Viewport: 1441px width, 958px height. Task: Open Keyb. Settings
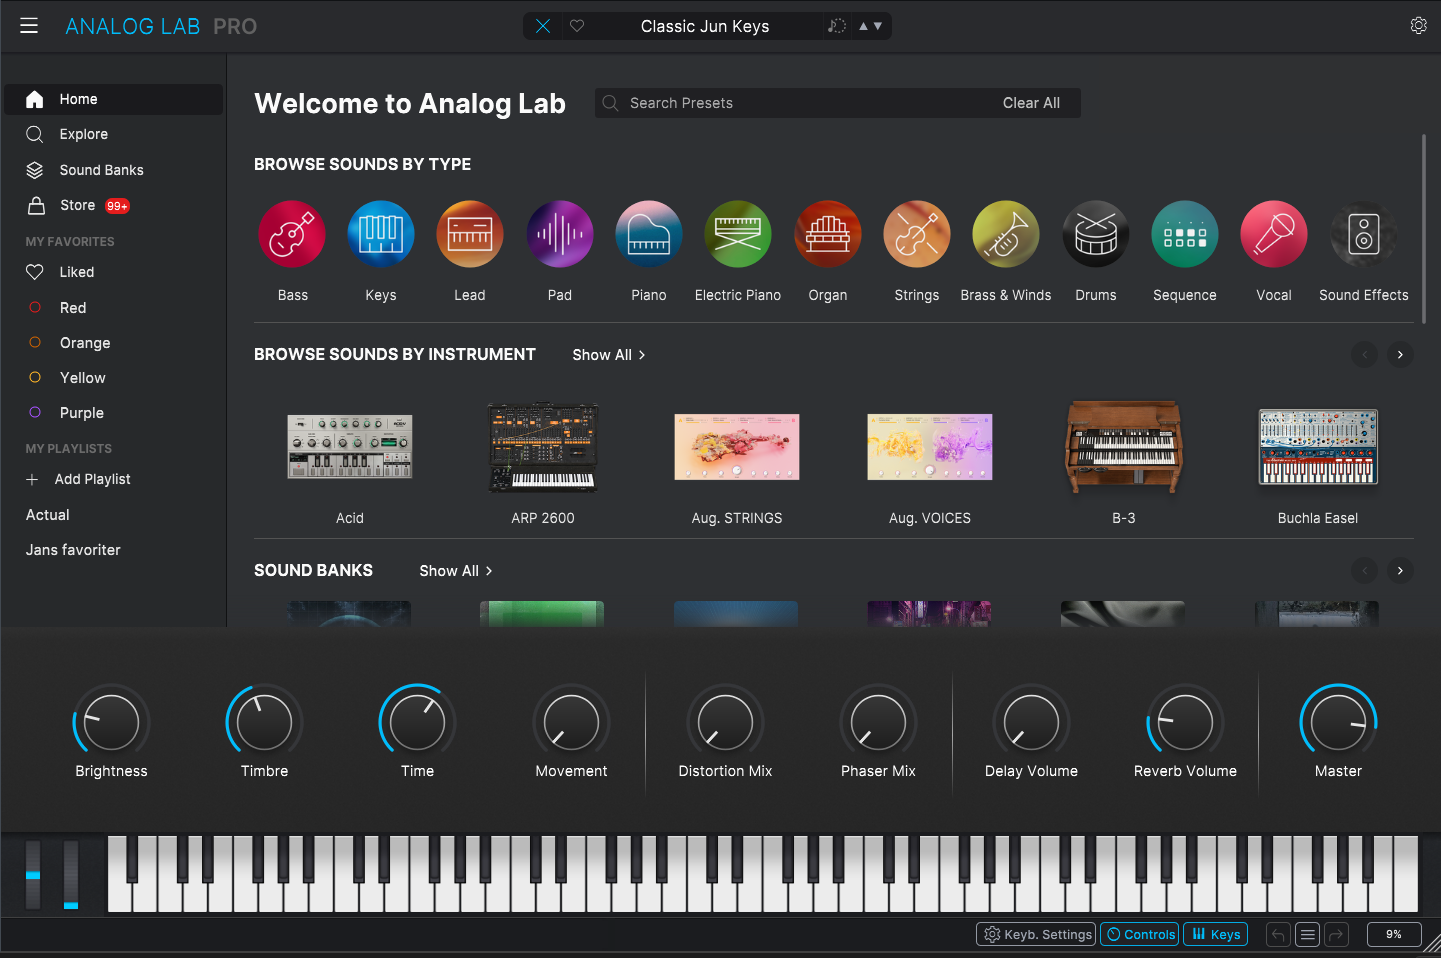1036,934
